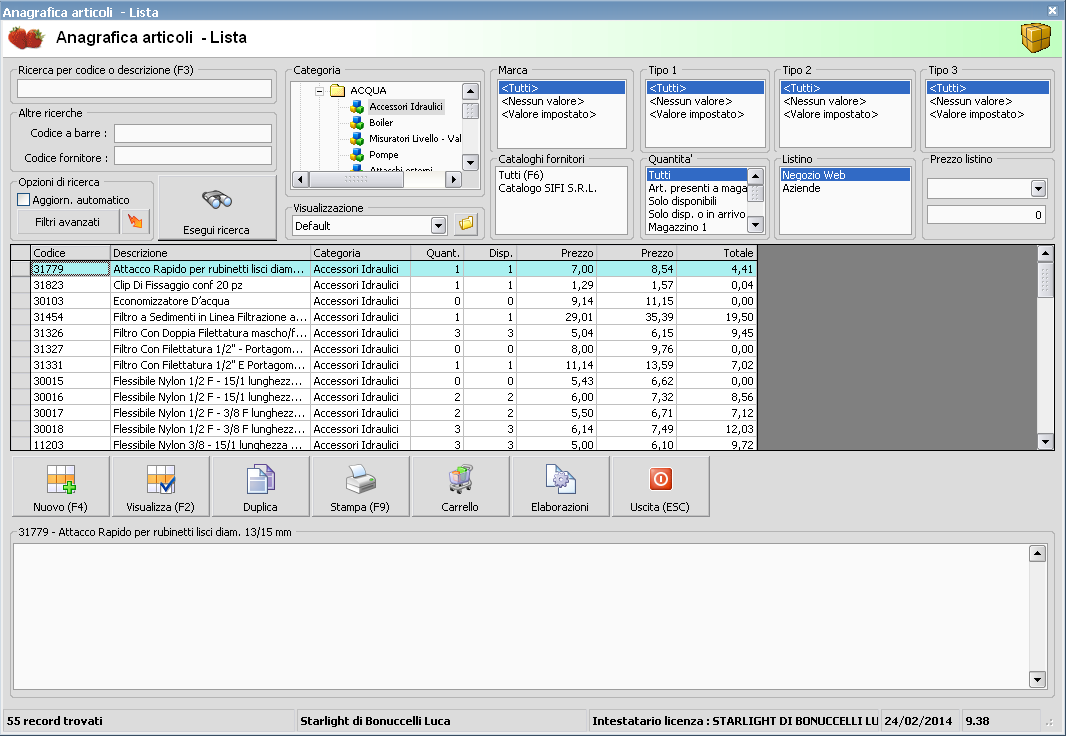Open Visualizza (F2) for selected article
Image resolution: width=1066 pixels, height=736 pixels.
pyautogui.click(x=160, y=487)
